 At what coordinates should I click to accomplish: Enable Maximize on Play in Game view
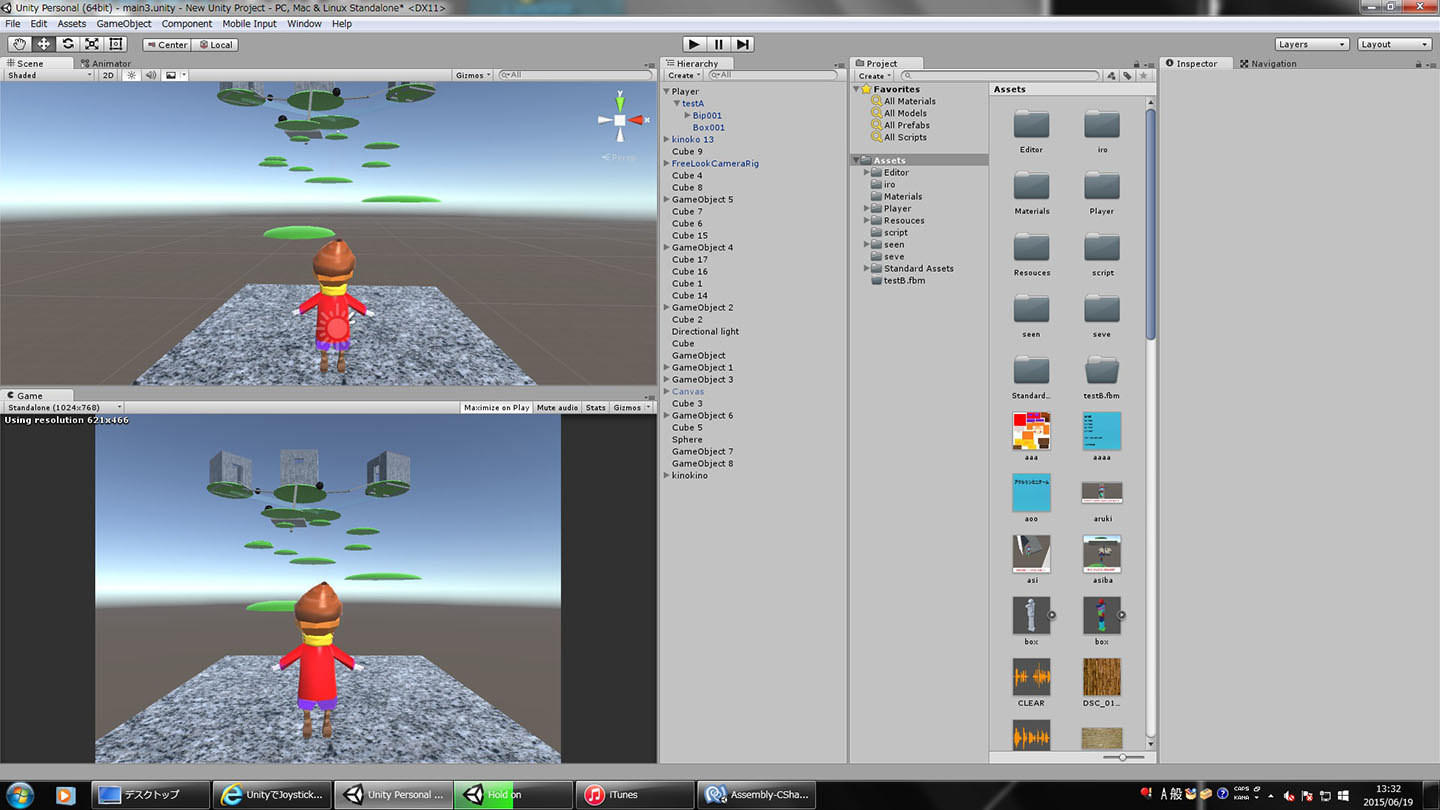click(x=496, y=407)
